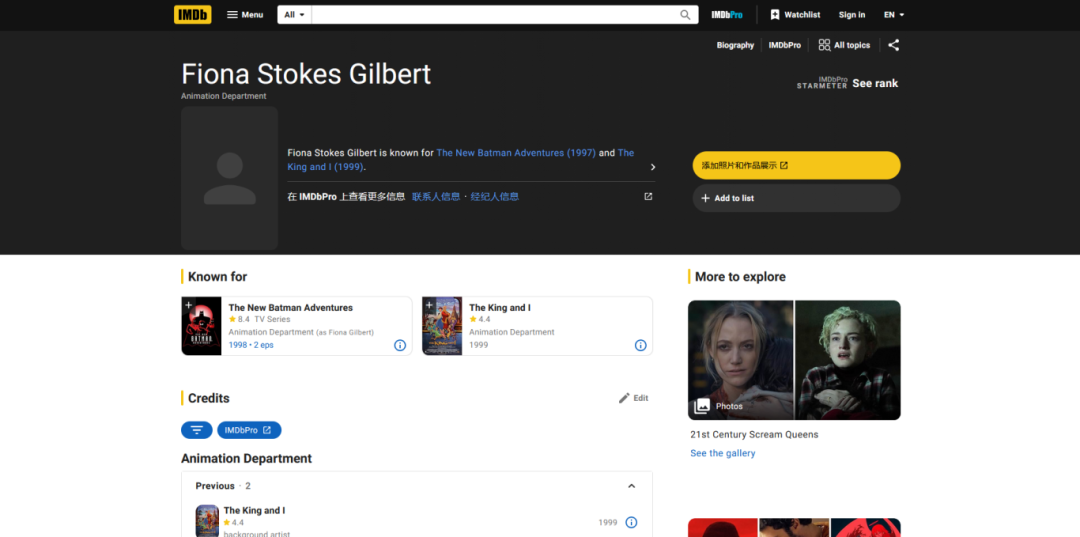The image size is (1080, 537).
Task: Open The King and I in Animation Department credits
Action: (254, 511)
